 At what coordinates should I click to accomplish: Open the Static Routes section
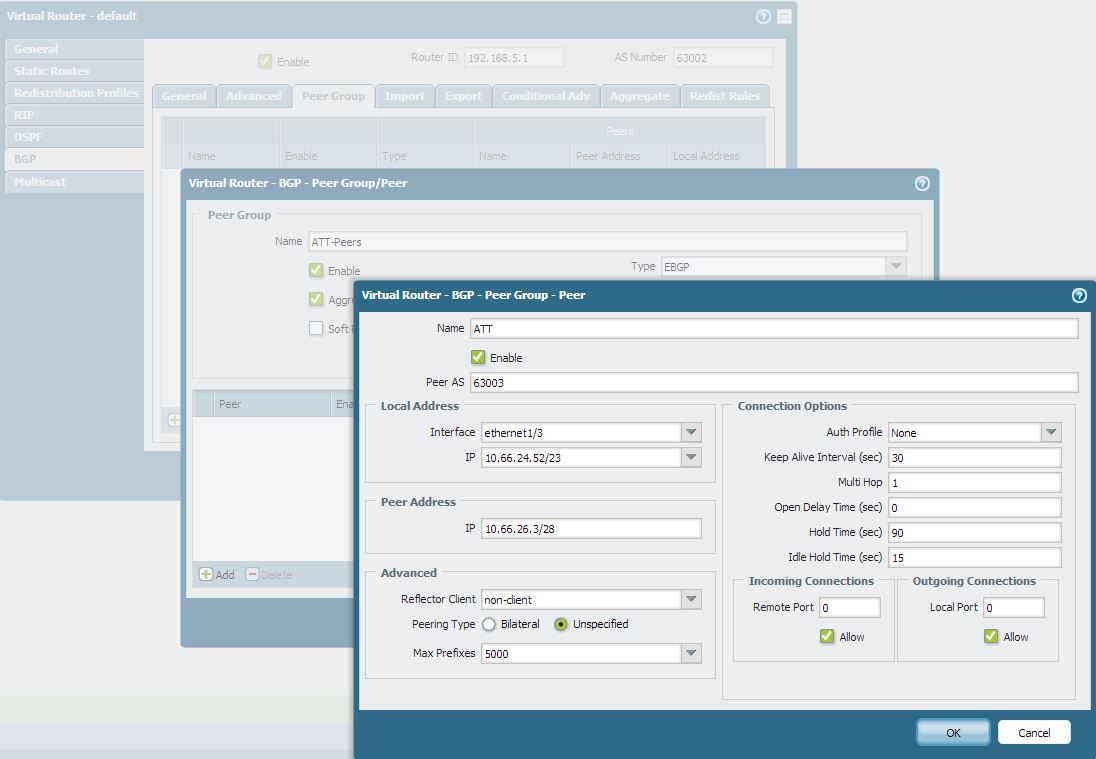[52, 71]
